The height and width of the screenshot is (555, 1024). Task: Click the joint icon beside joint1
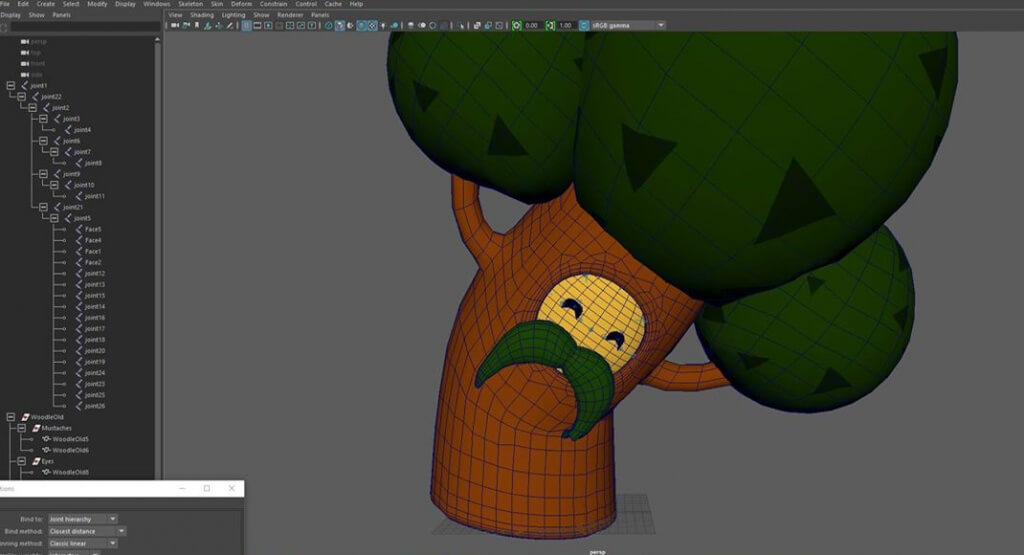tap(25, 86)
